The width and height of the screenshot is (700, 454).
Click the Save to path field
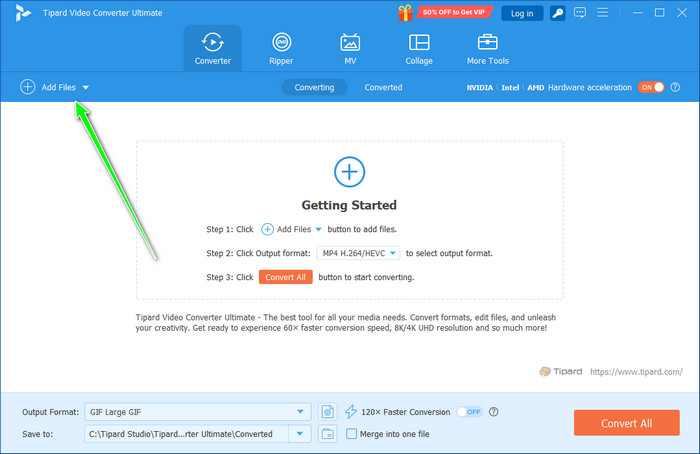click(186, 433)
